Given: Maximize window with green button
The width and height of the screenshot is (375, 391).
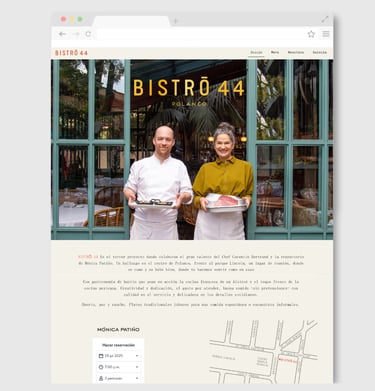Looking at the screenshot, I should click(x=80, y=19).
